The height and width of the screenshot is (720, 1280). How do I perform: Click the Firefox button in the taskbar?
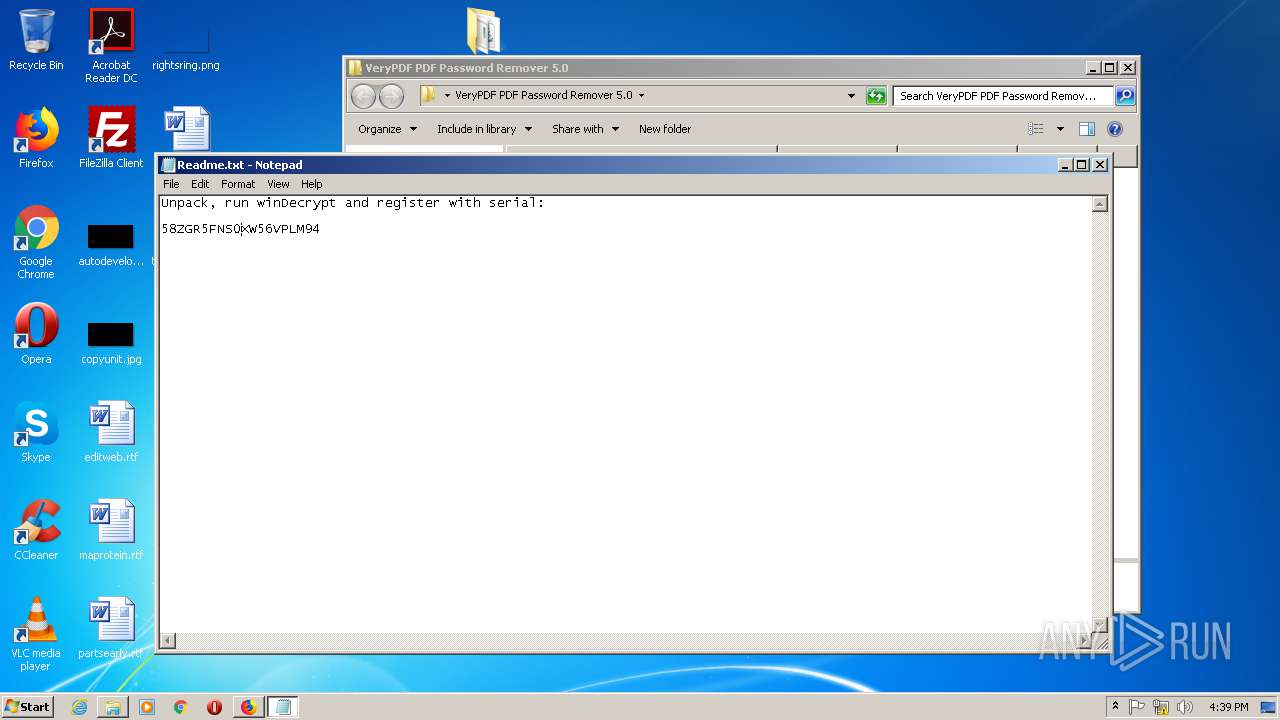pyautogui.click(x=248, y=707)
